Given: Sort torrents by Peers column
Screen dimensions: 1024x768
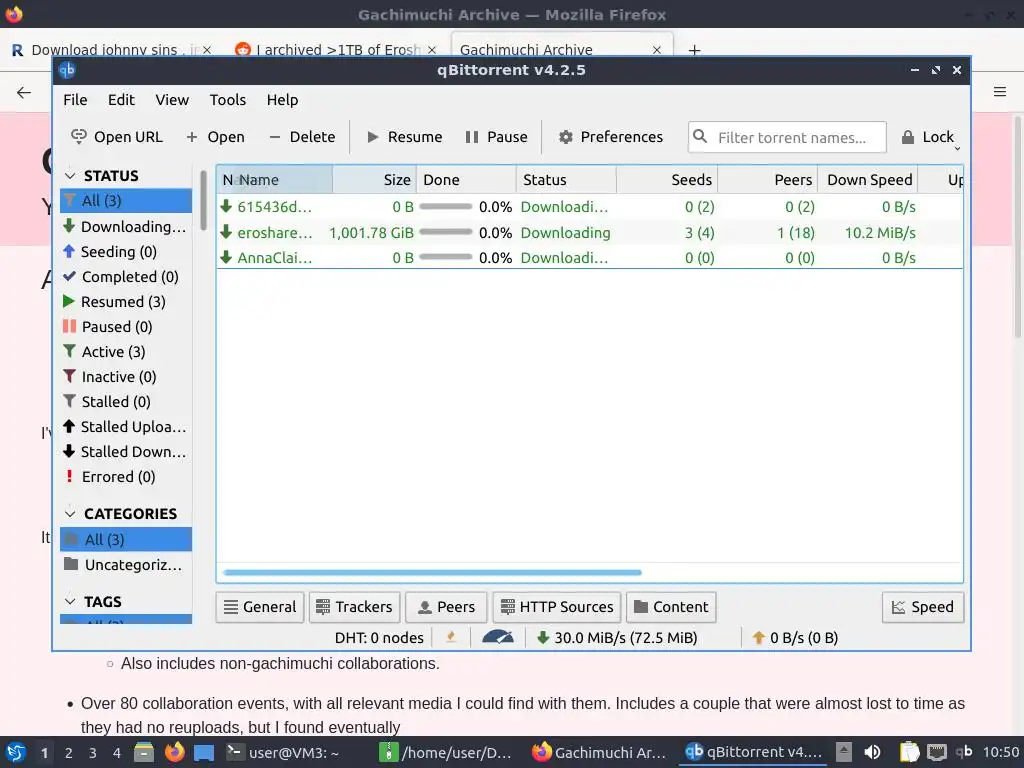Looking at the screenshot, I should point(767,180).
